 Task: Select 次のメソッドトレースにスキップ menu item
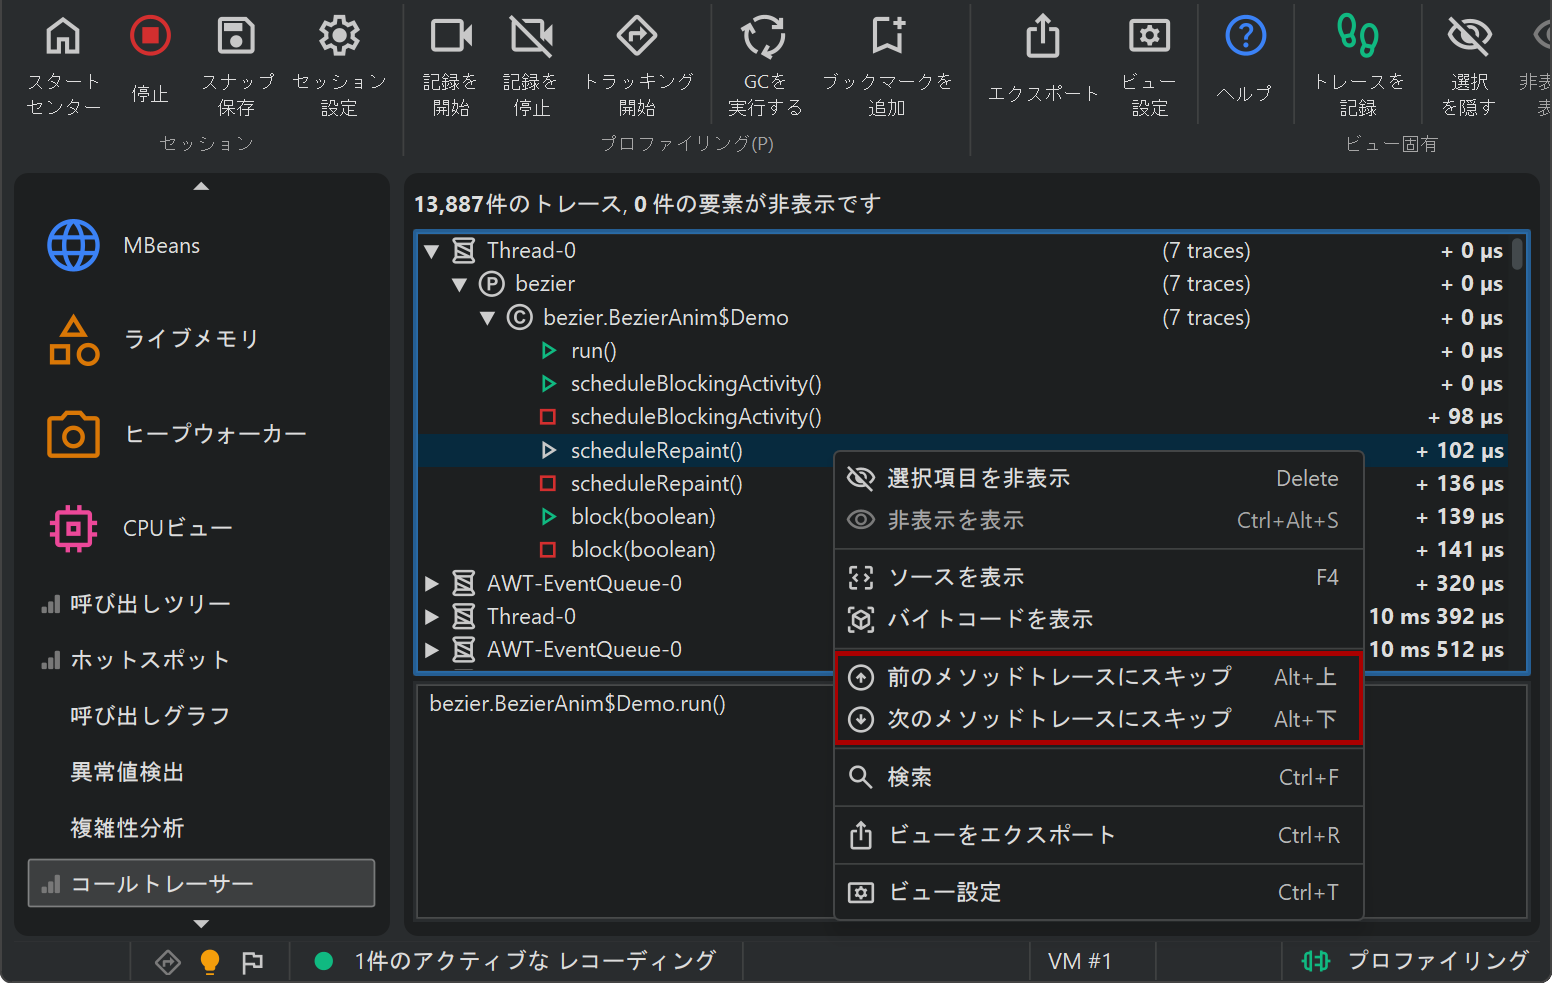[x=1059, y=719]
